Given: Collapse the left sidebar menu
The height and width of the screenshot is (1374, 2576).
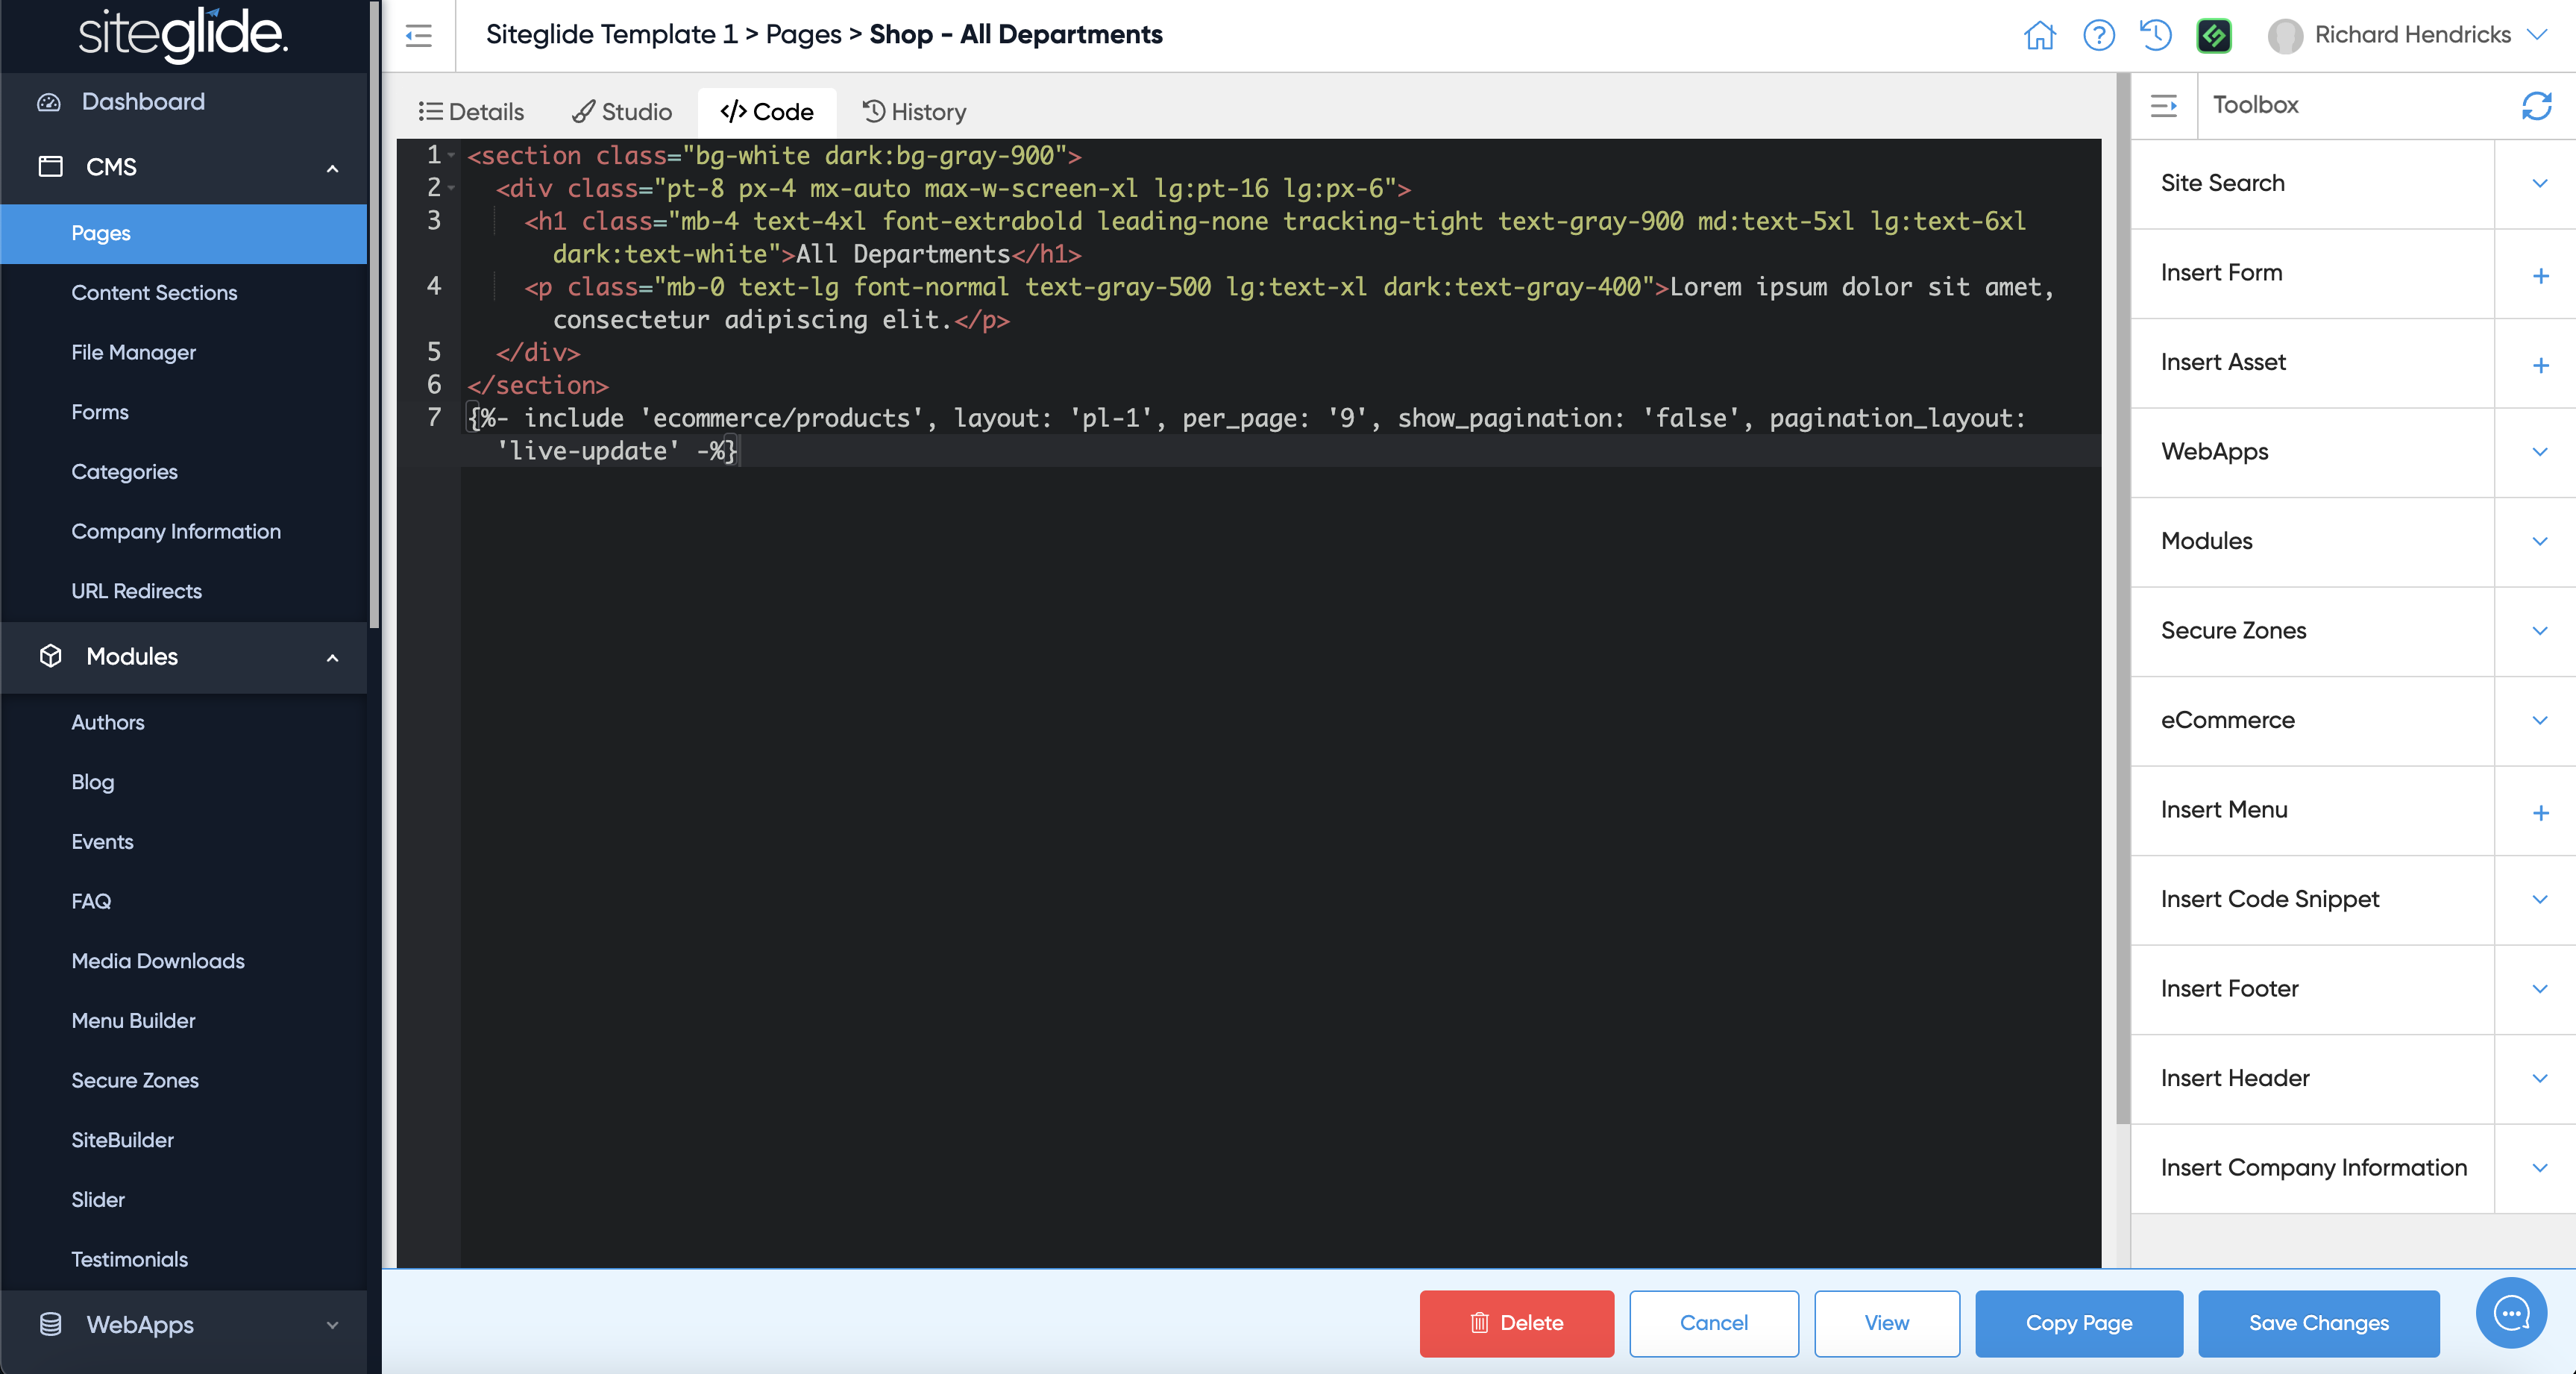Looking at the screenshot, I should (419, 36).
